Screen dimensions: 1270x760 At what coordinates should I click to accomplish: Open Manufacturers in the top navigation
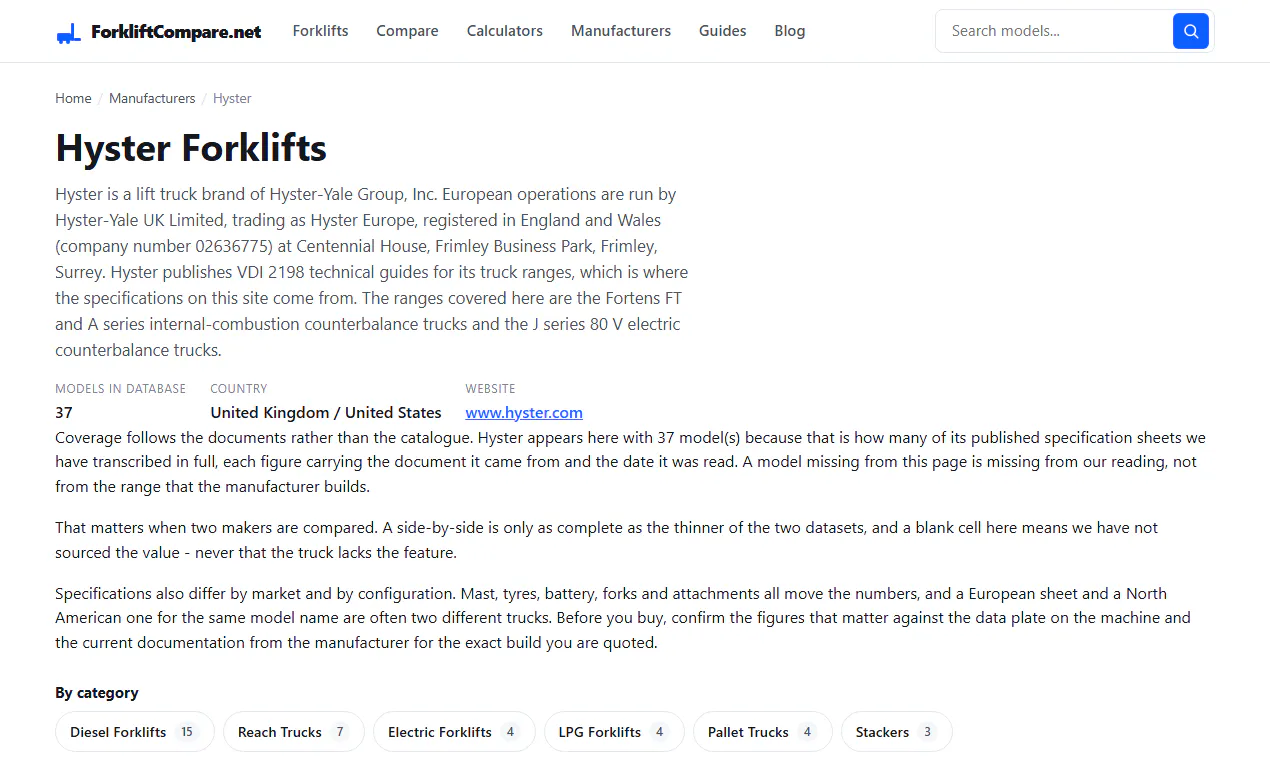click(x=621, y=31)
